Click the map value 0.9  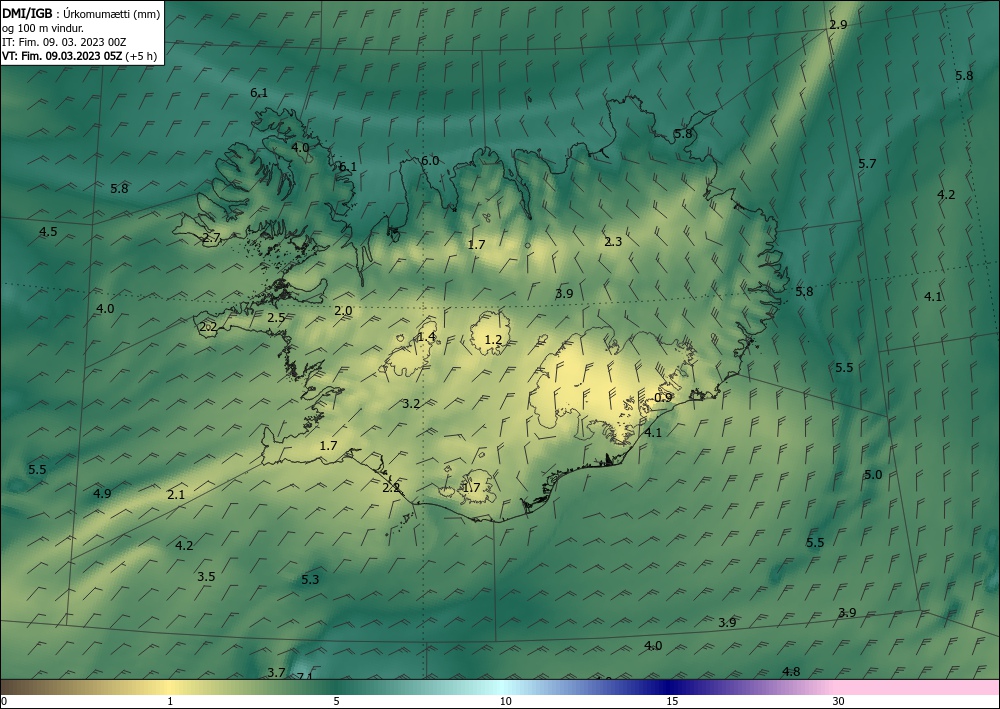[663, 397]
